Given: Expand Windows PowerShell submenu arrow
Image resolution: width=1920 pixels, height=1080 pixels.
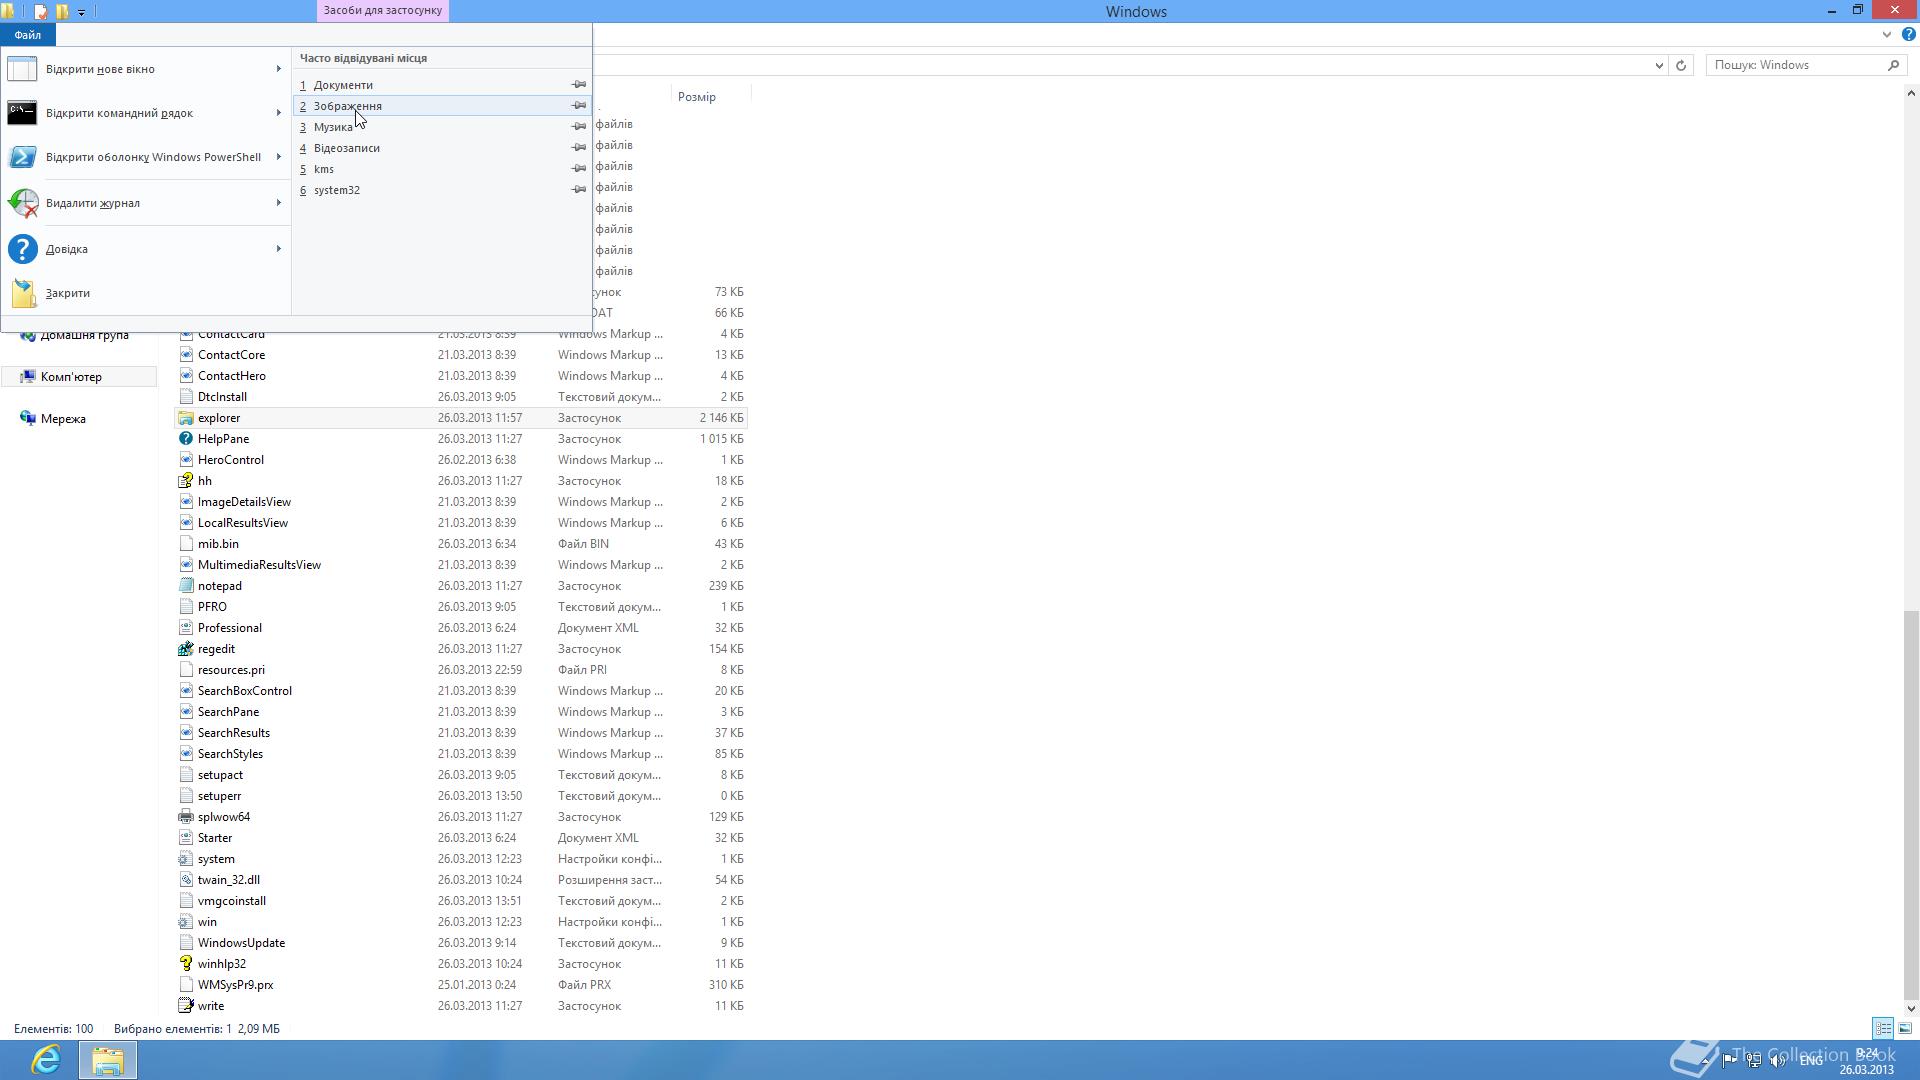Looking at the screenshot, I should click(279, 157).
